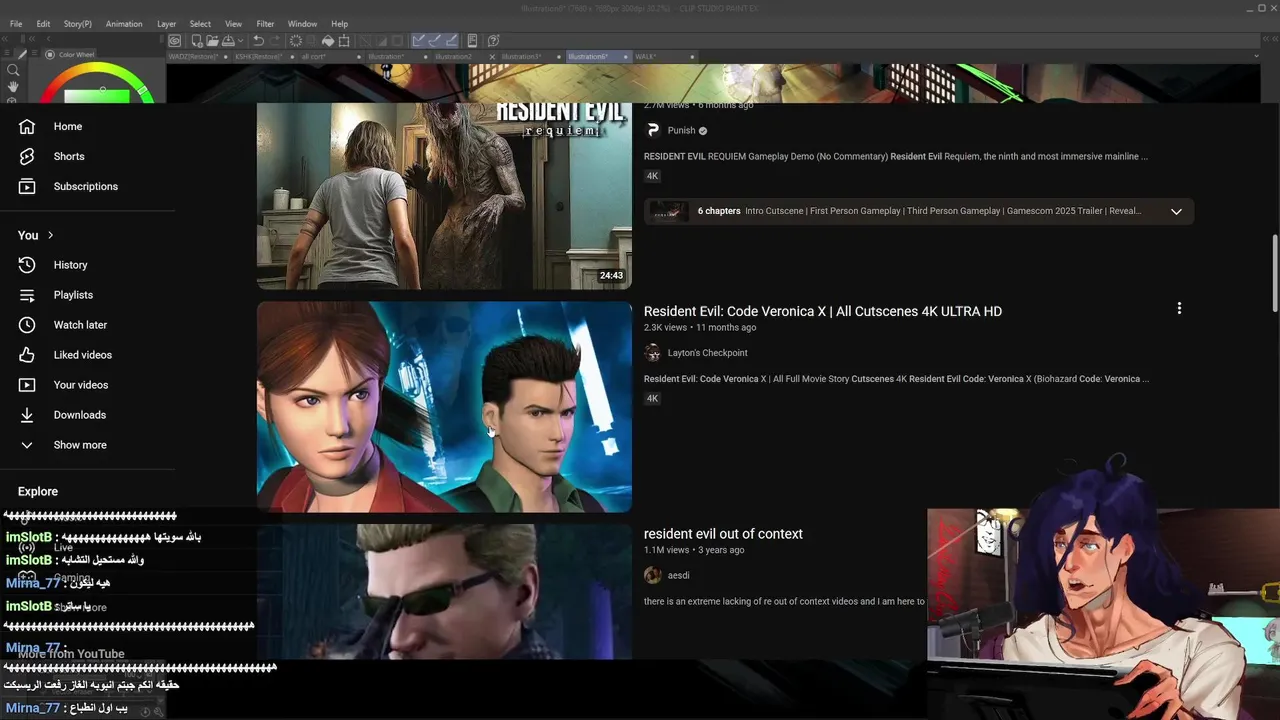
Task: Open Punish channel link
Action: click(681, 130)
